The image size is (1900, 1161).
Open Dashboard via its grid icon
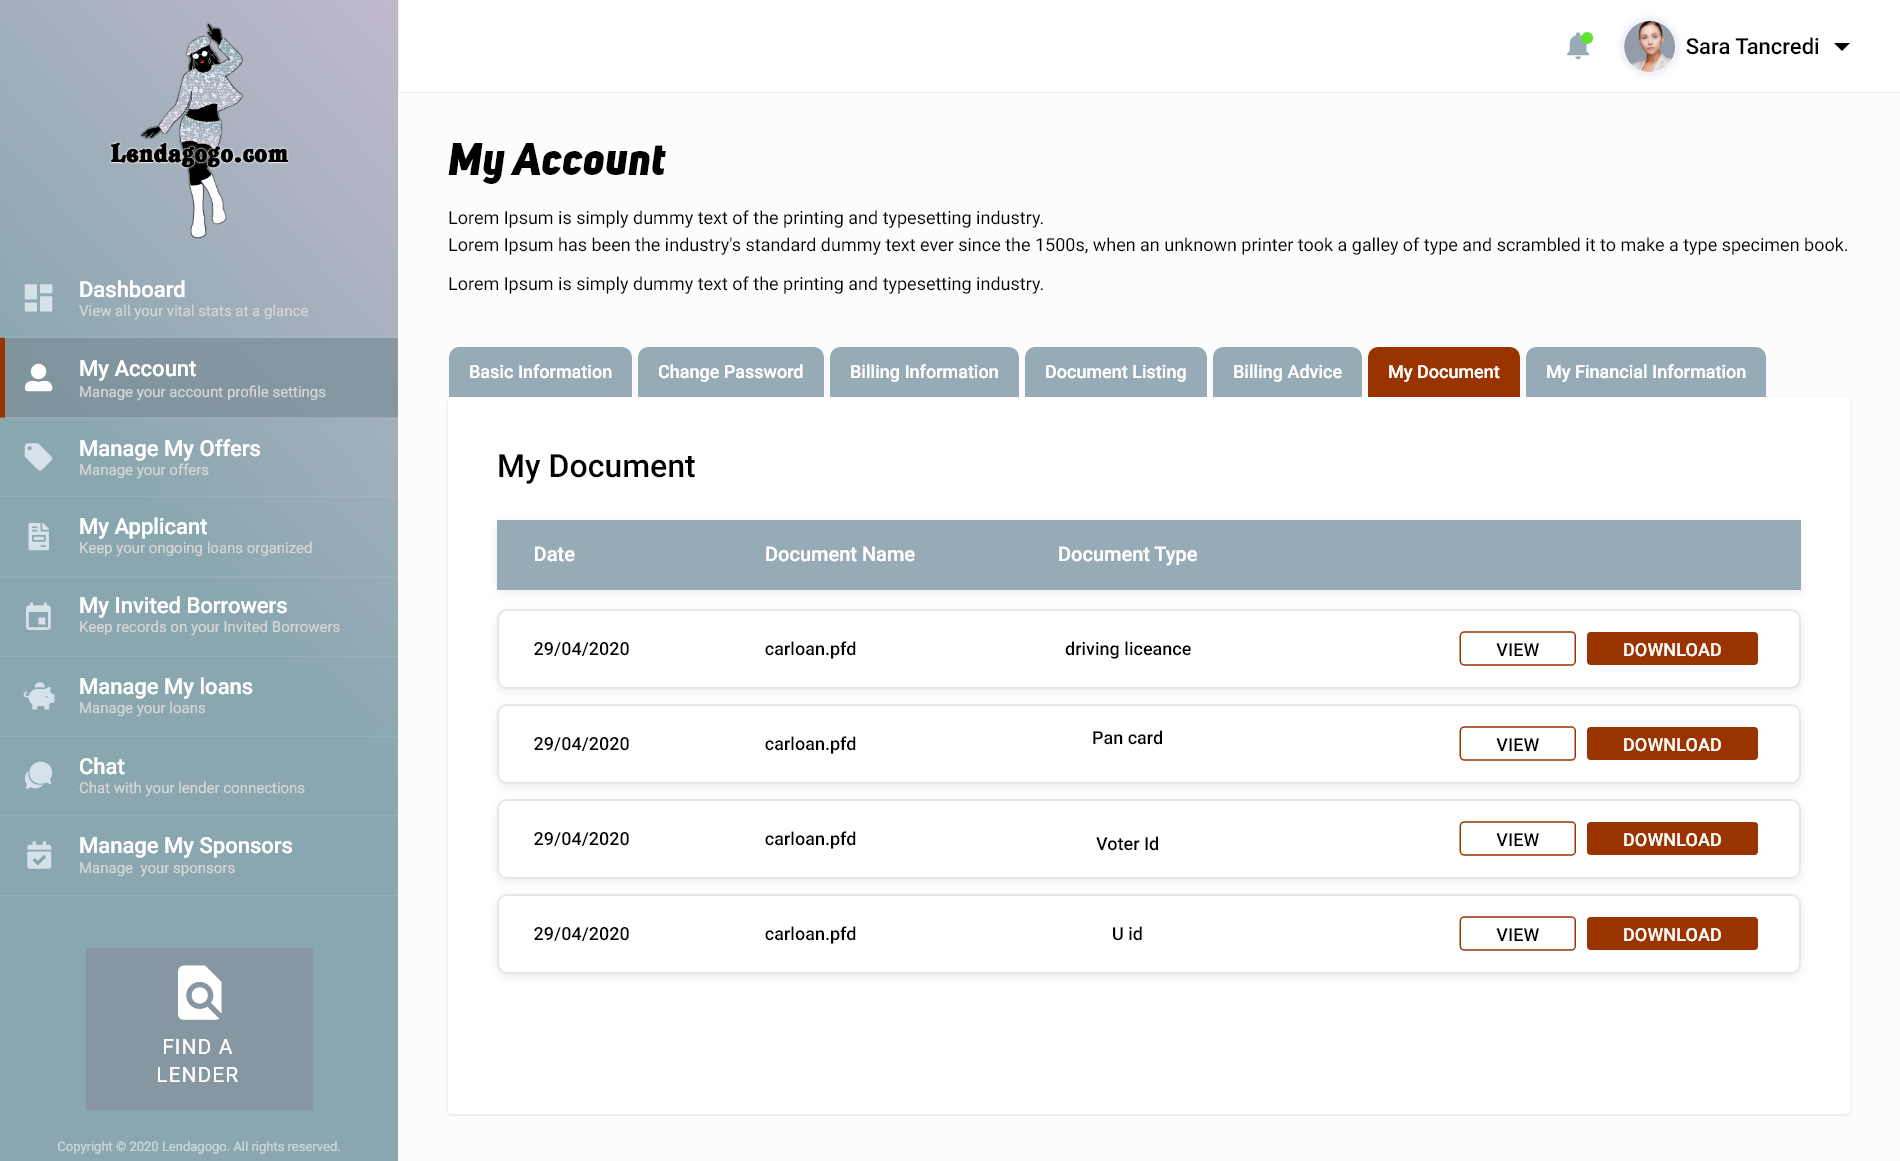click(38, 298)
